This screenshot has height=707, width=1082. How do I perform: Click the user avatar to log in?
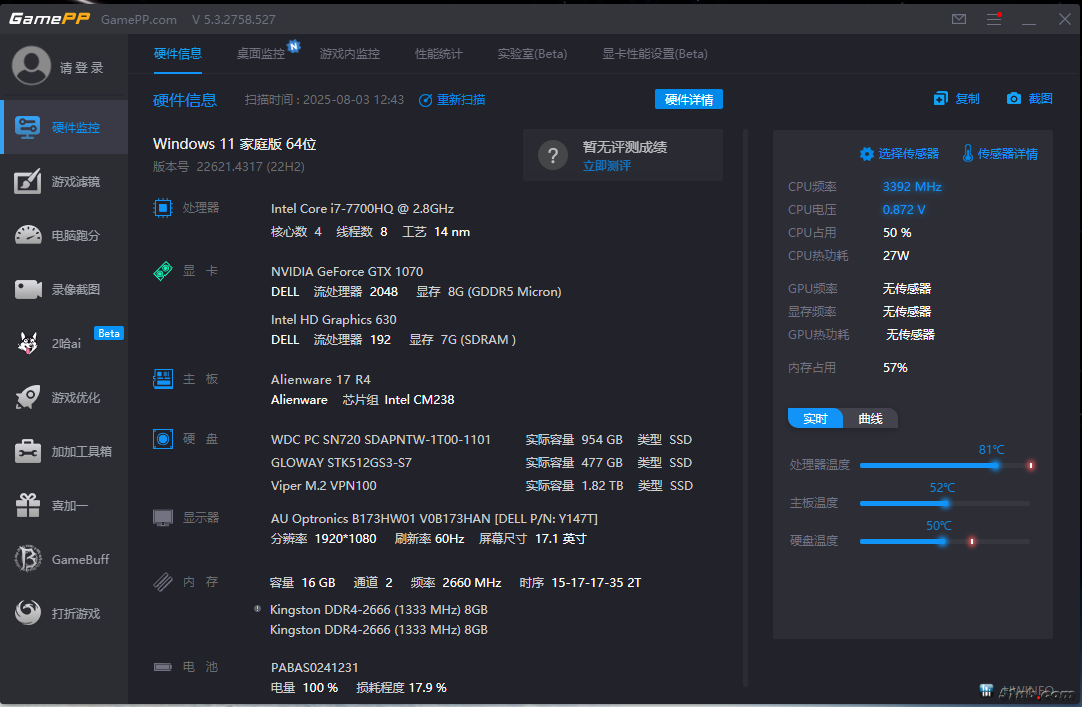(x=31, y=67)
